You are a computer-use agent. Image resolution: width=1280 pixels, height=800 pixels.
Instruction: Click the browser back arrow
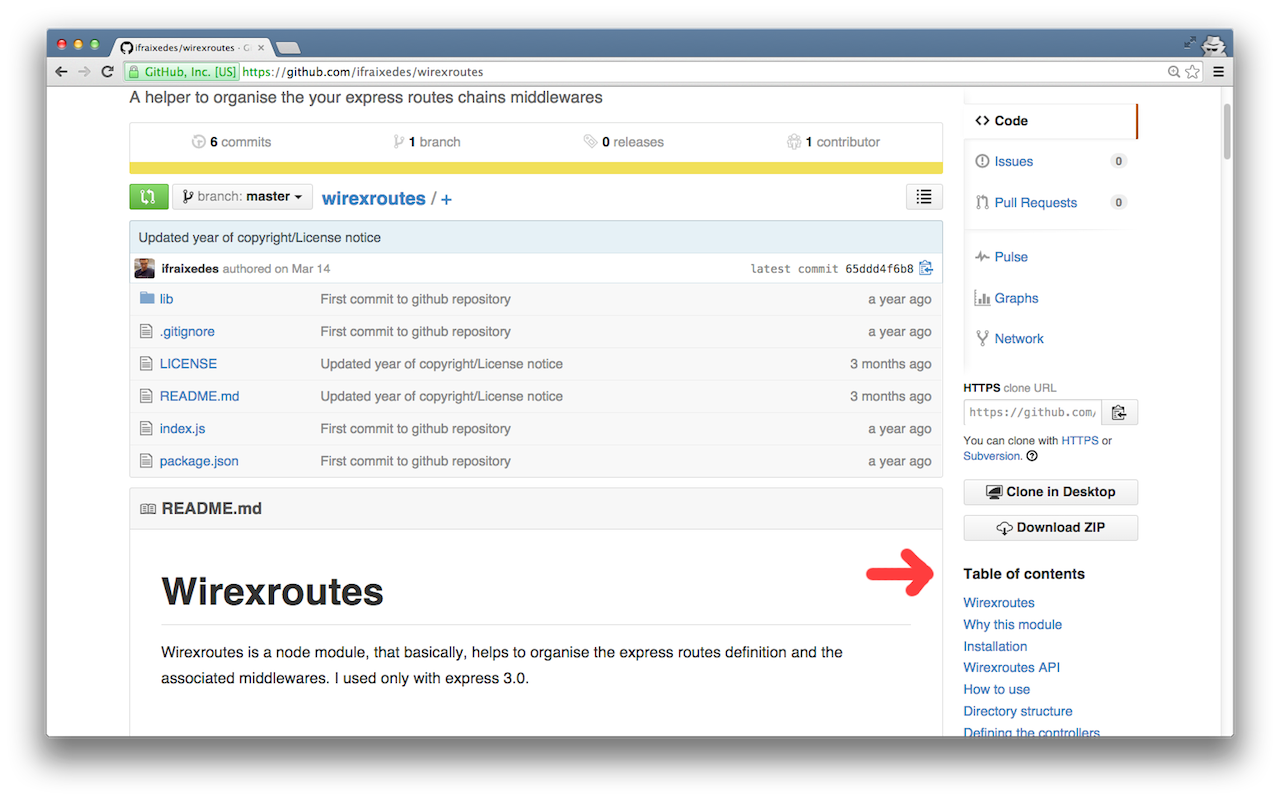[62, 72]
